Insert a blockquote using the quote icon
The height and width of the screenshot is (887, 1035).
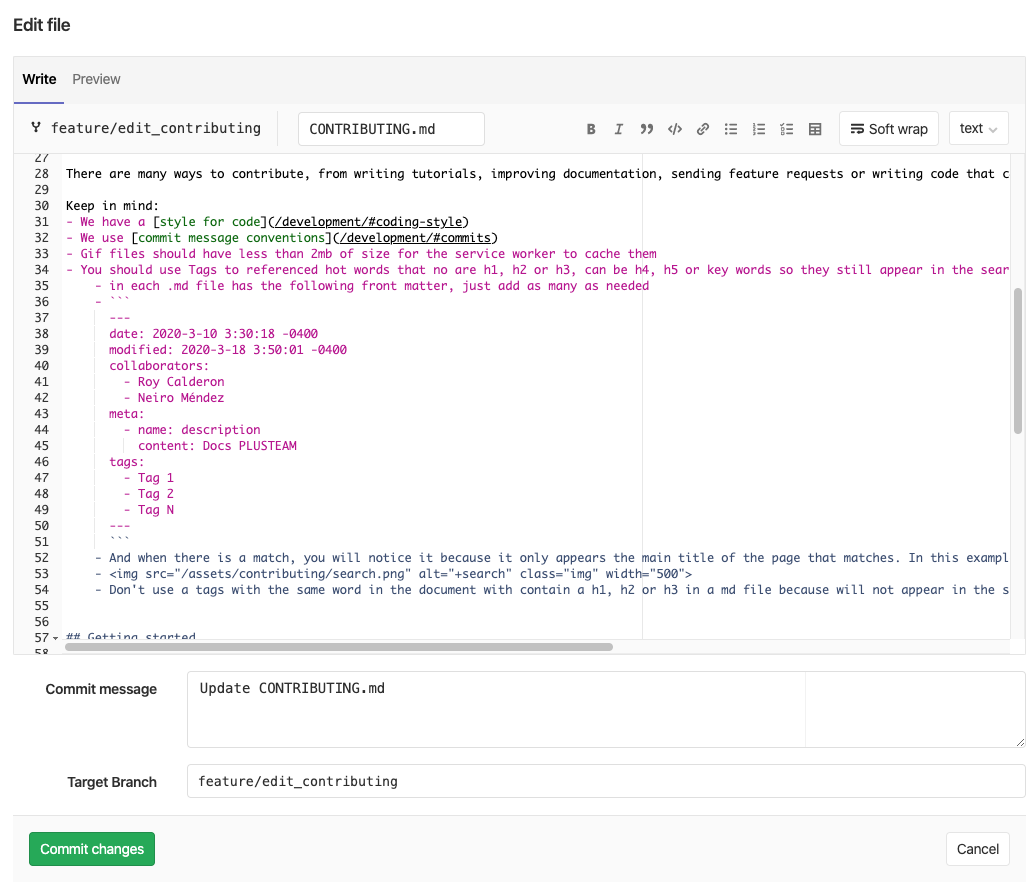point(646,129)
